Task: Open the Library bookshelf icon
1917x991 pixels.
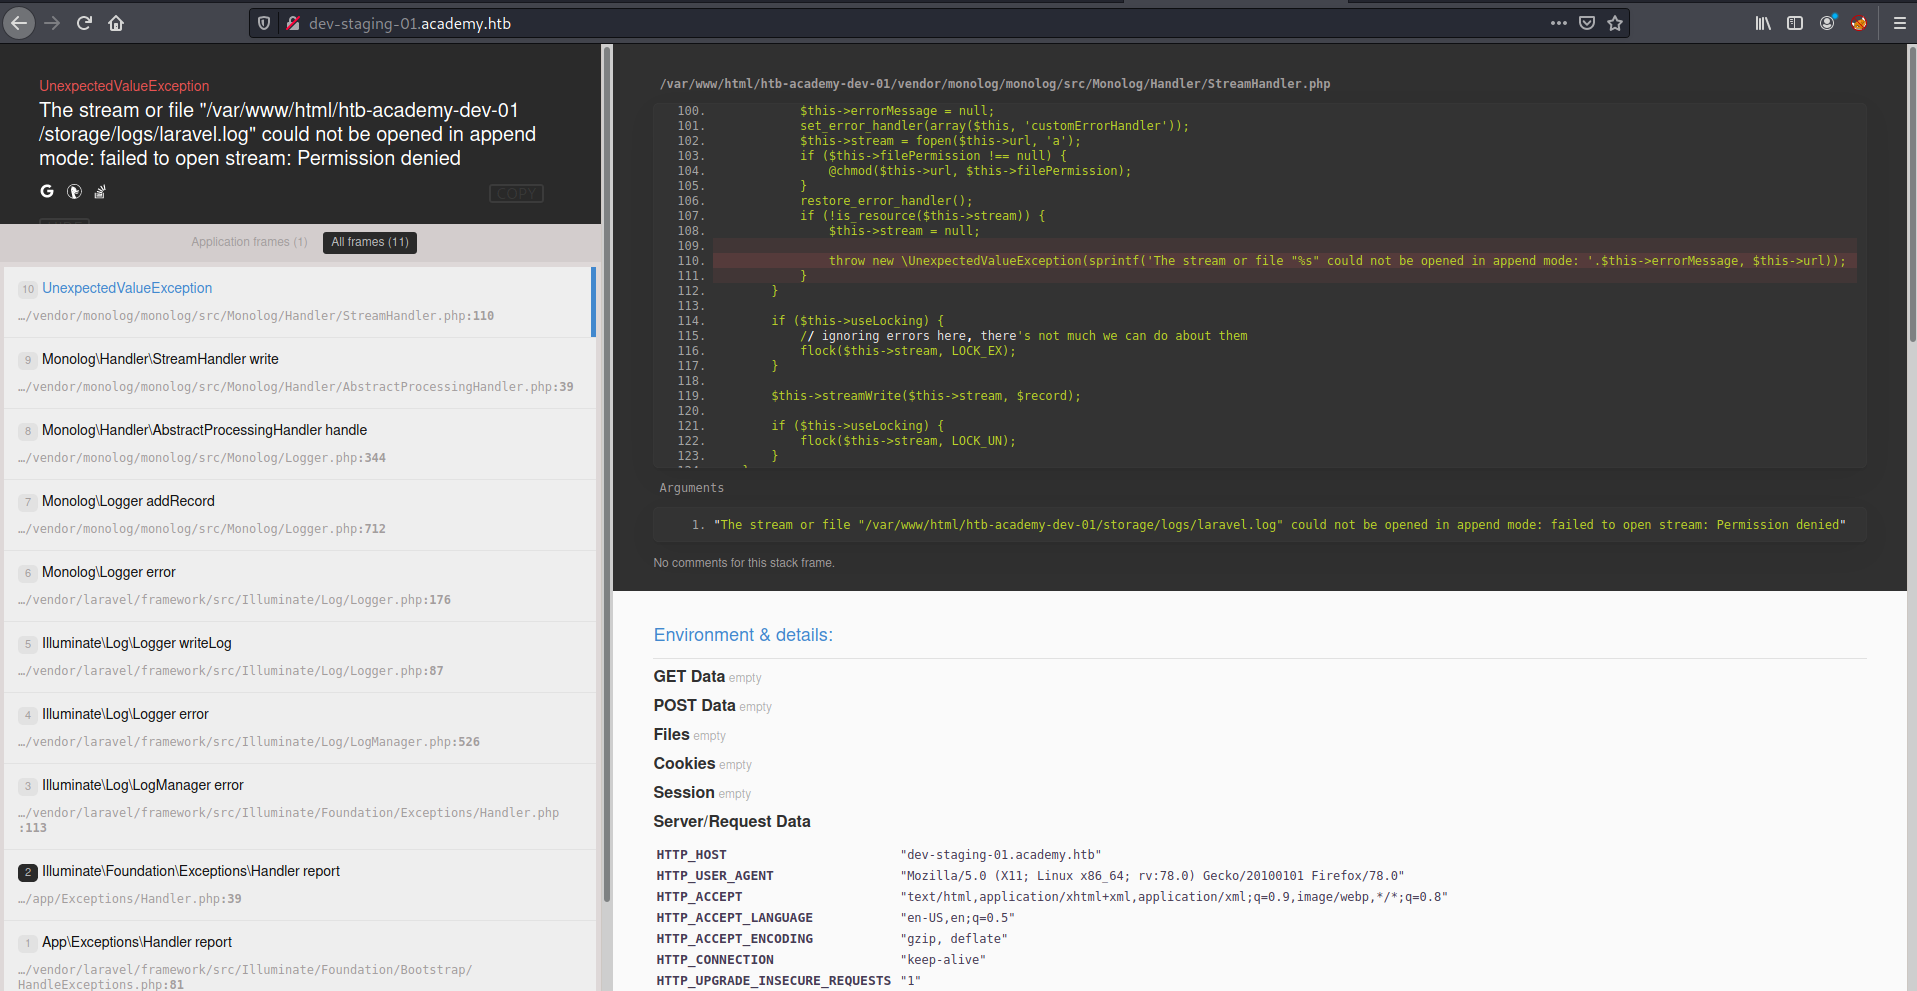Action: pyautogui.click(x=1763, y=23)
